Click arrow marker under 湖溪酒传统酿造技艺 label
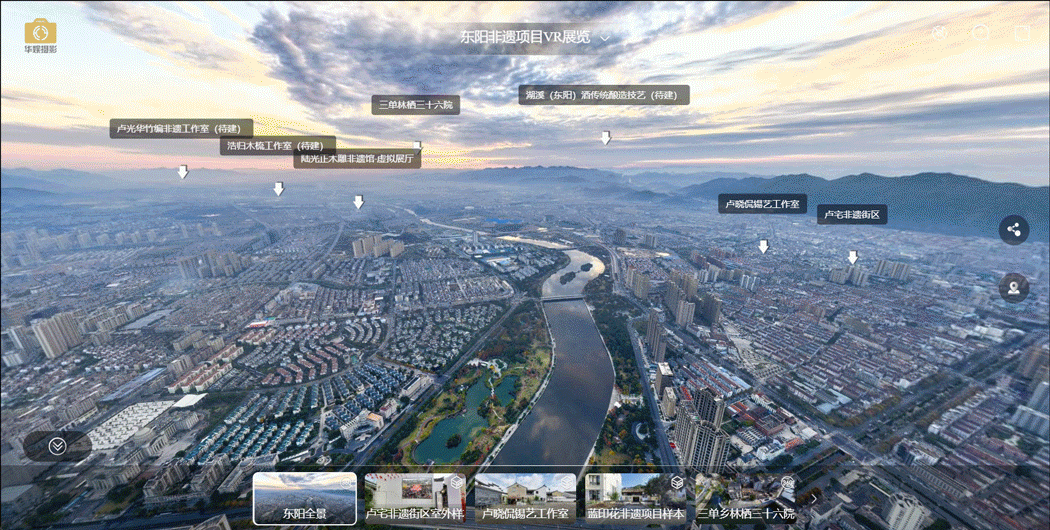The width and height of the screenshot is (1050, 530). click(x=605, y=138)
